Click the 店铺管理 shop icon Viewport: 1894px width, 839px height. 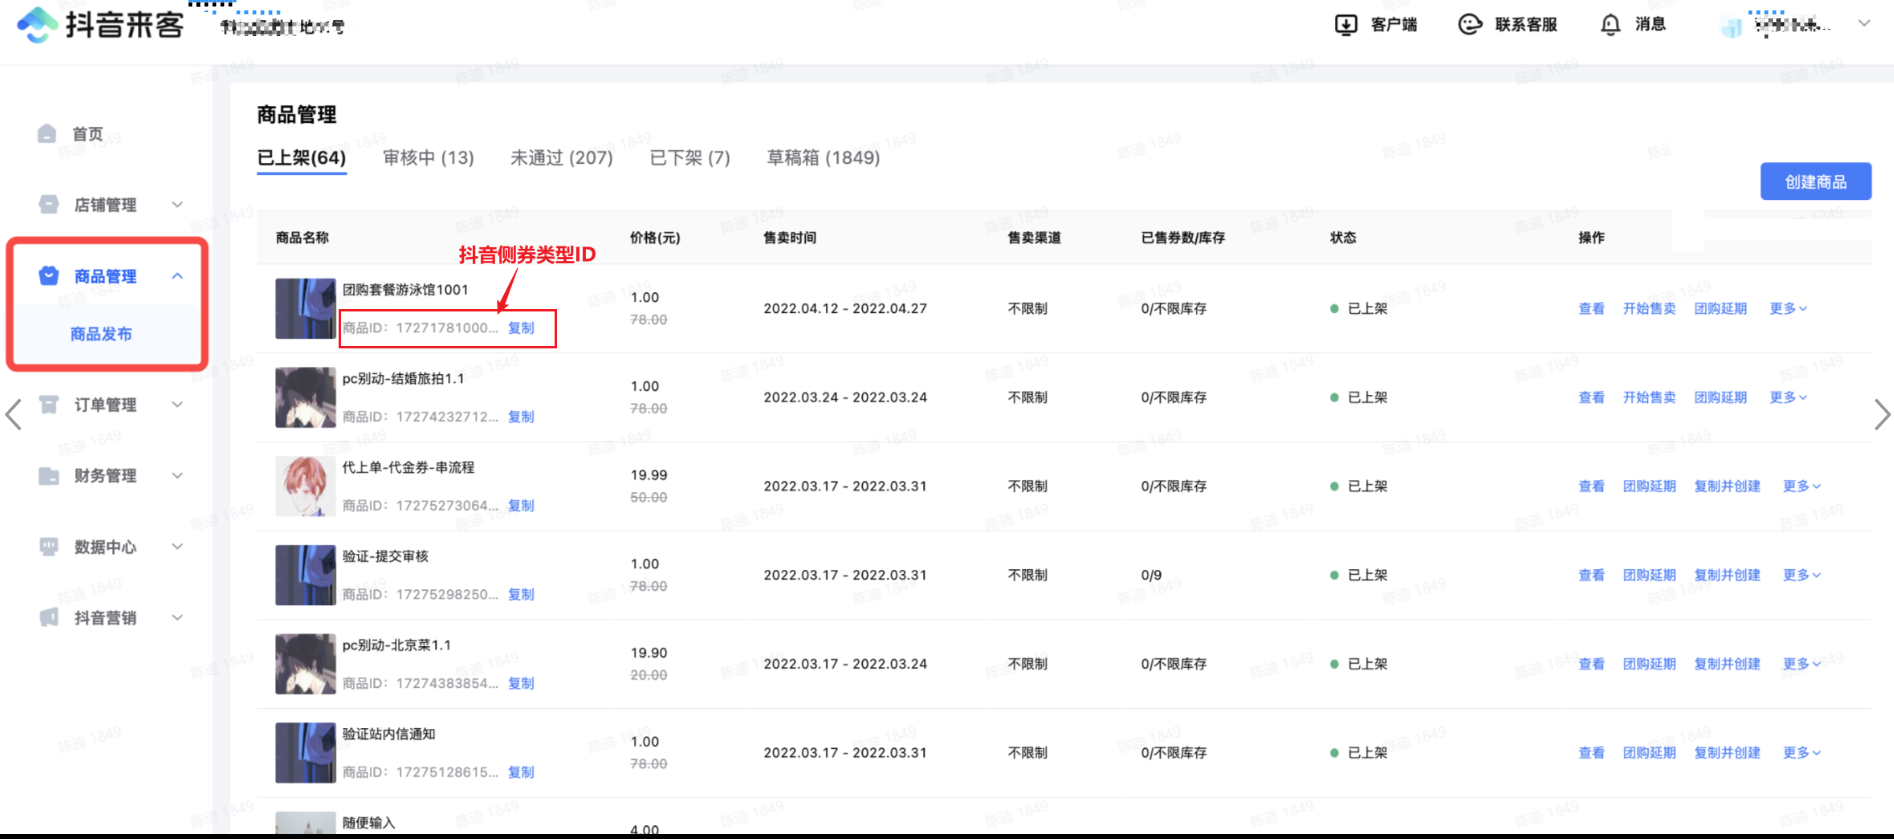[48, 204]
